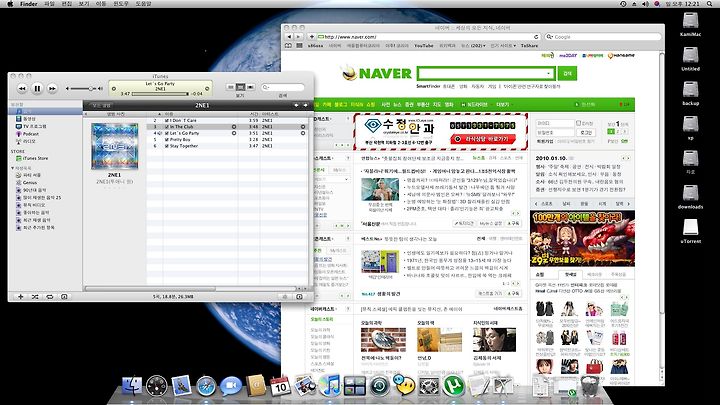
Task: Open the dragon game advertisement banner
Action: click(582, 238)
